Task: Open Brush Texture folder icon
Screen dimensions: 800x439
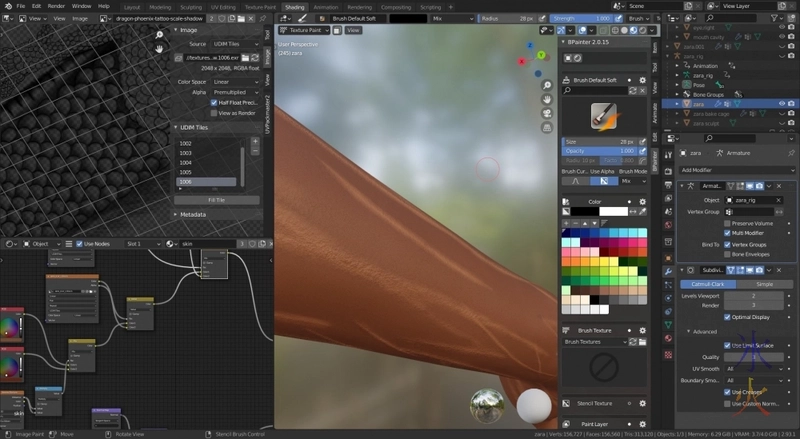Action: point(642,342)
